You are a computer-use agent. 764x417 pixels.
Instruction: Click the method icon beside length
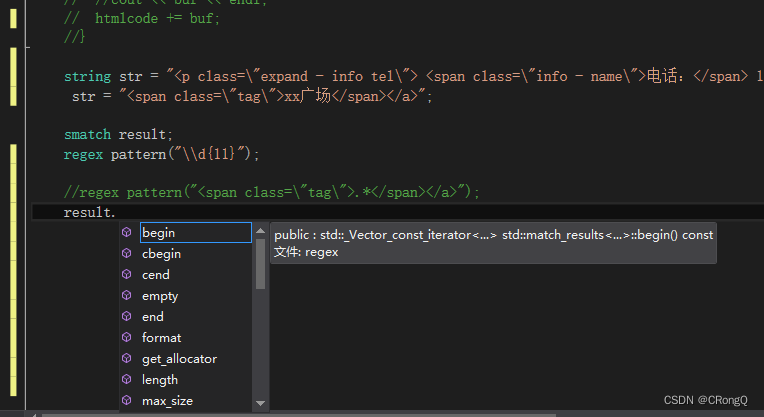pyautogui.click(x=127, y=379)
